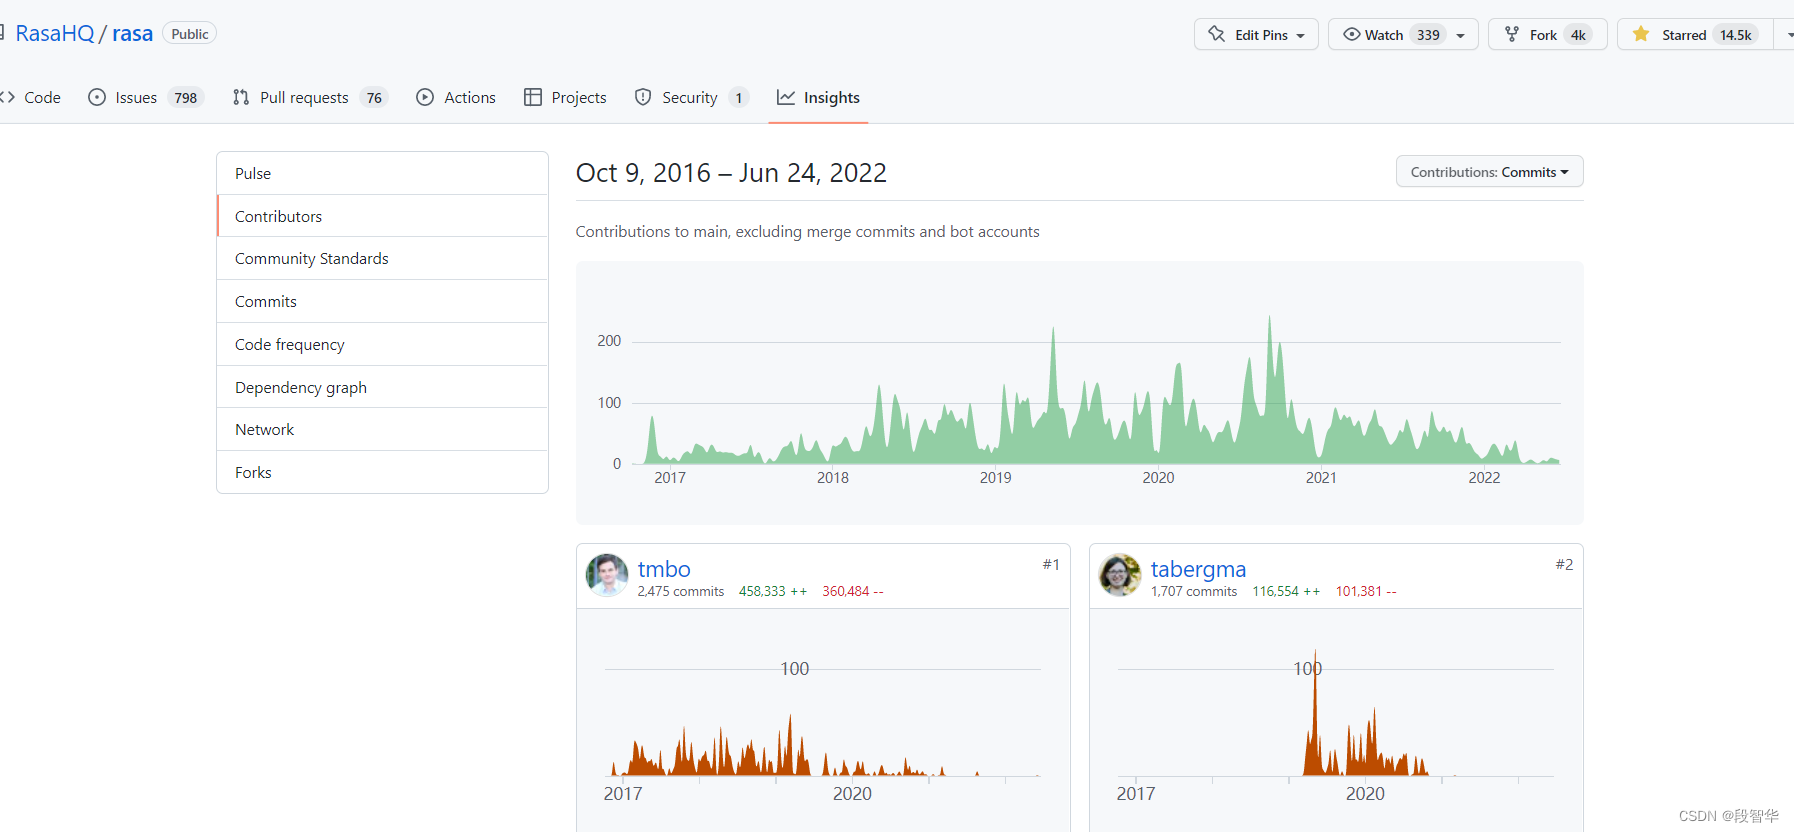This screenshot has width=1794, height=832.
Task: Click the Insights graph icon
Action: (x=786, y=97)
